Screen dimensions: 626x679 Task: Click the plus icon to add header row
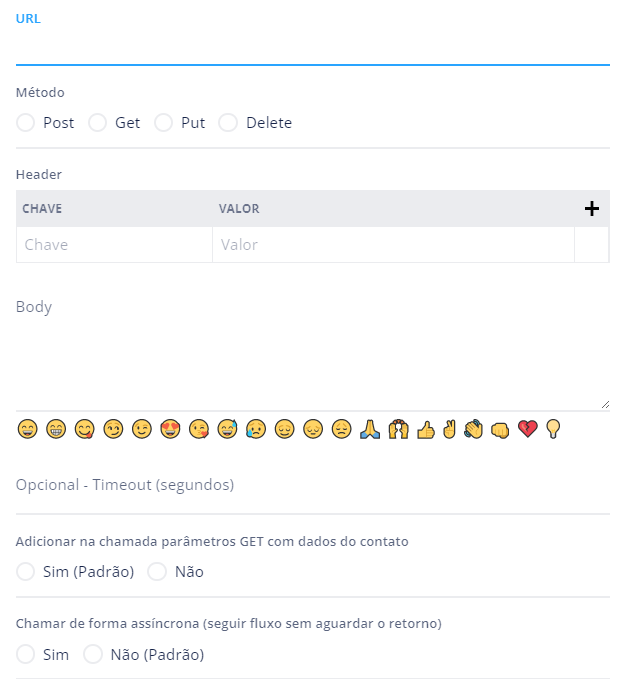point(591,209)
